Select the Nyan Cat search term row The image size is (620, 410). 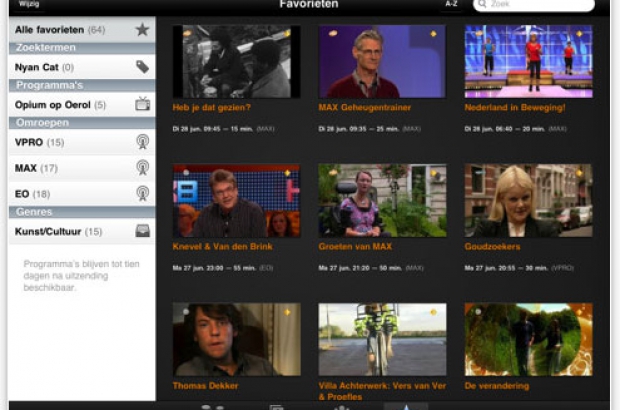82,67
